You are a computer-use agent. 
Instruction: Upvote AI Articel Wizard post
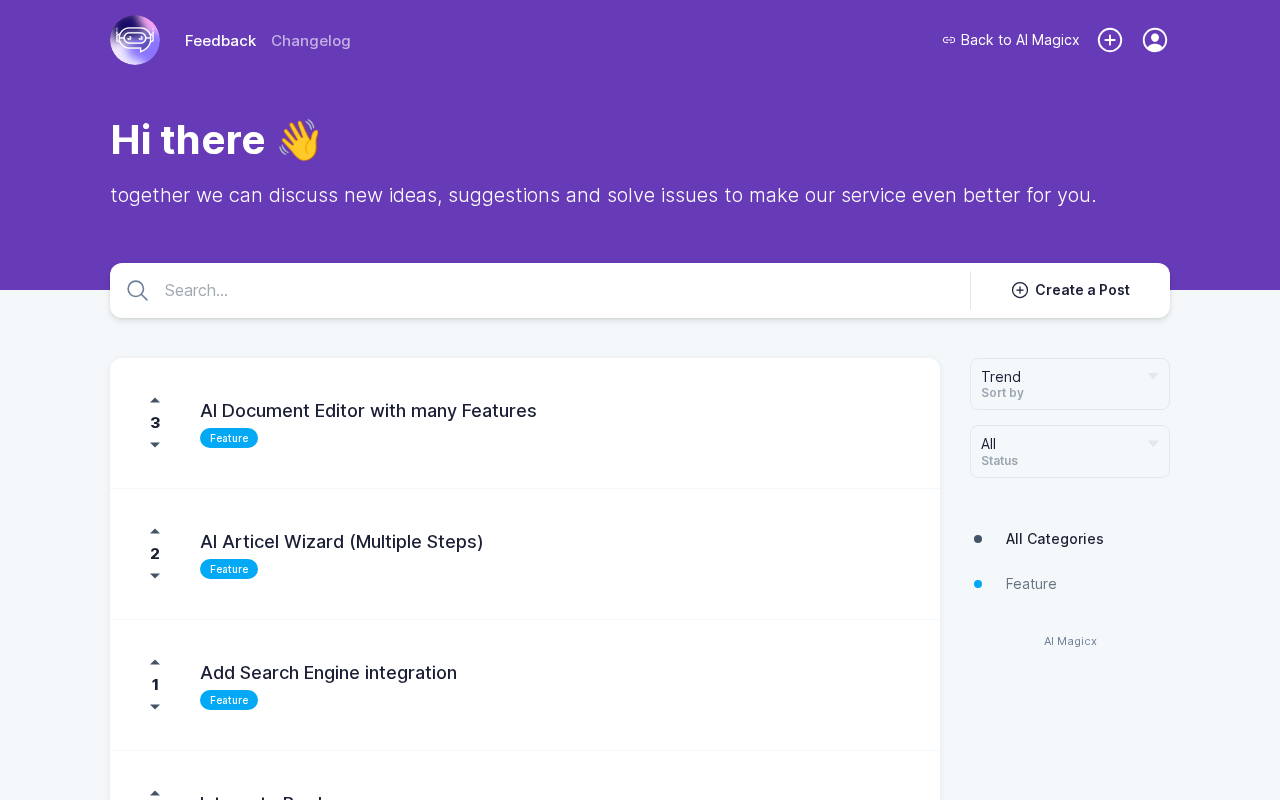[x=155, y=531]
